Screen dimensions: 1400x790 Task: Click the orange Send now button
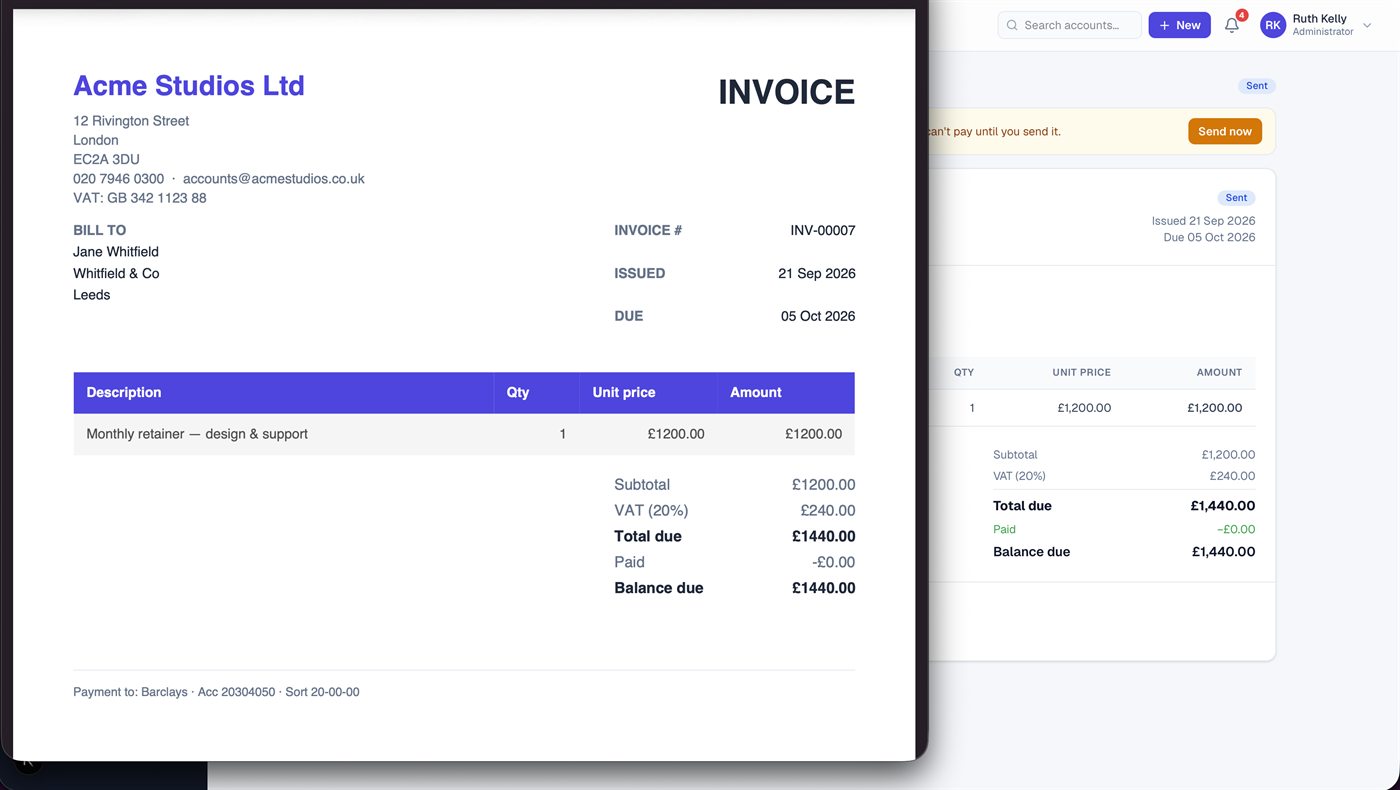coord(1224,131)
